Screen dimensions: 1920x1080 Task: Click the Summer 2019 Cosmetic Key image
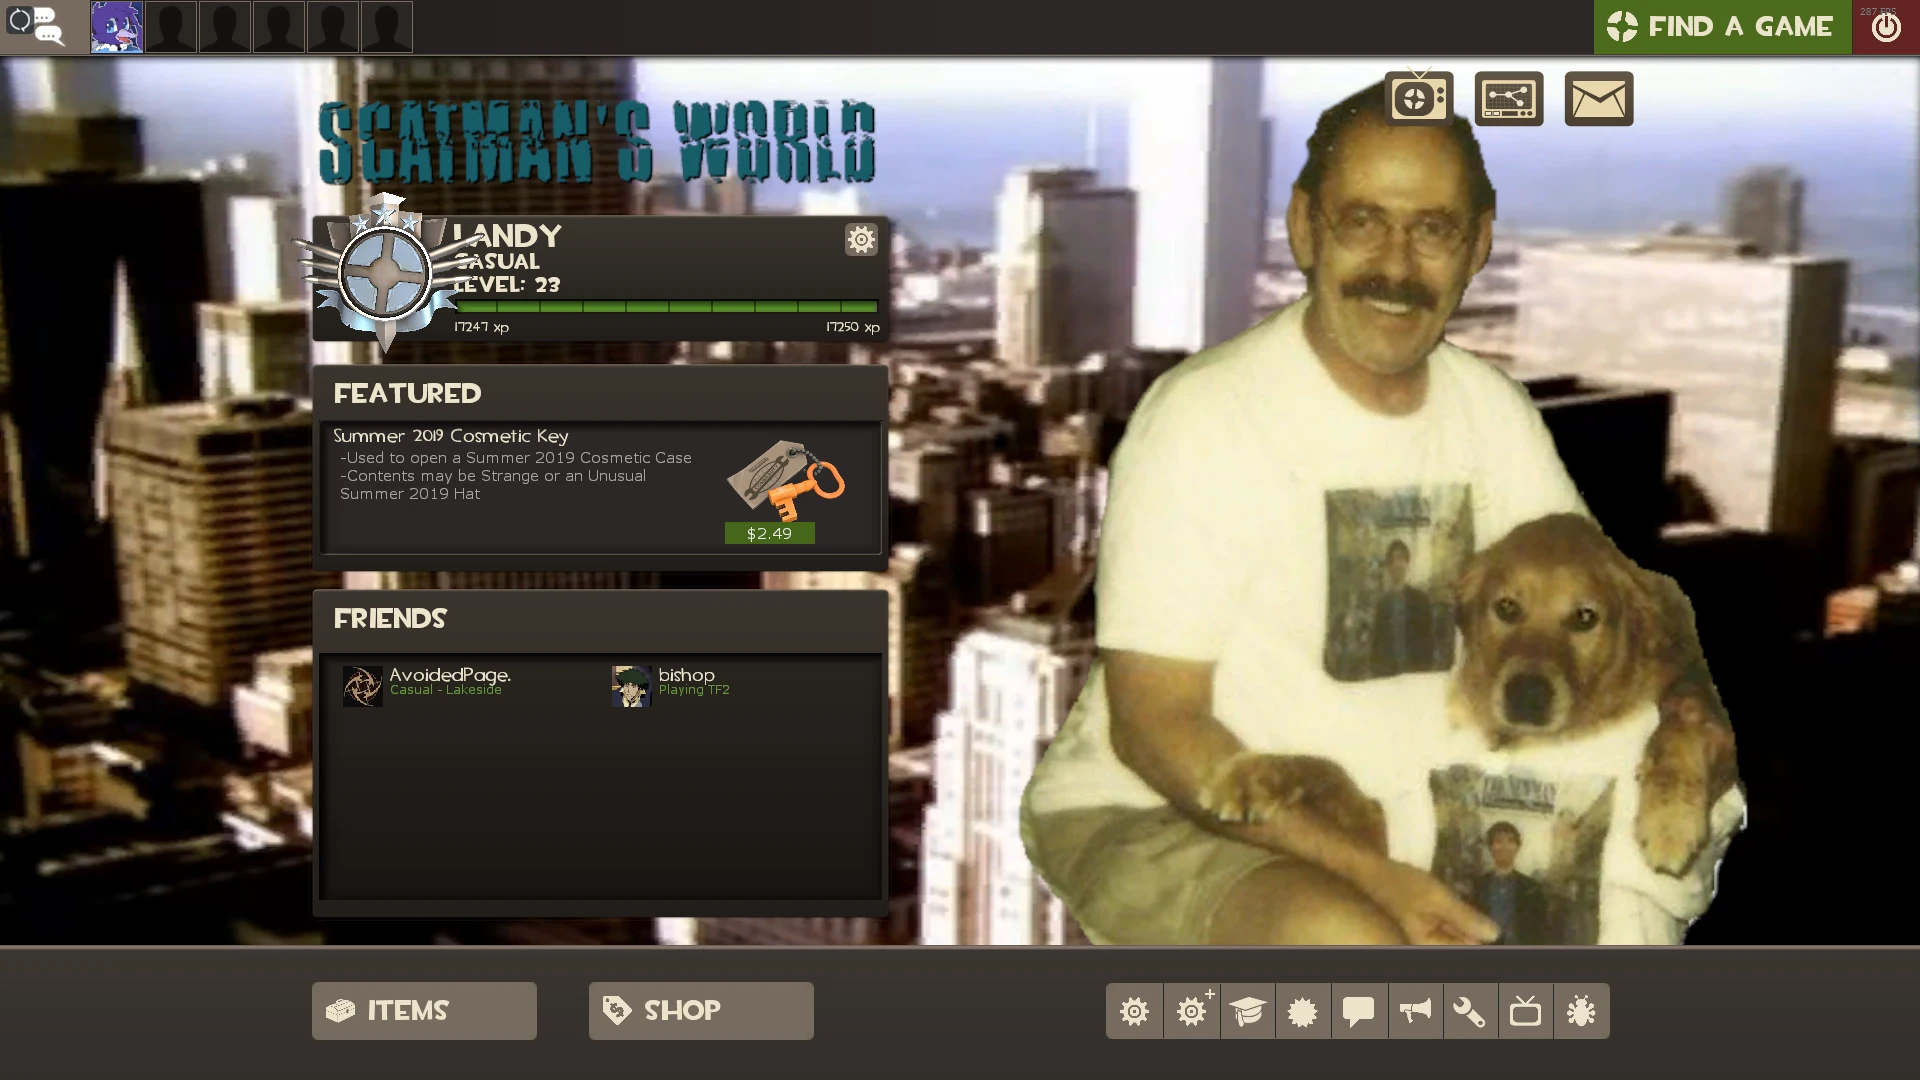[786, 480]
